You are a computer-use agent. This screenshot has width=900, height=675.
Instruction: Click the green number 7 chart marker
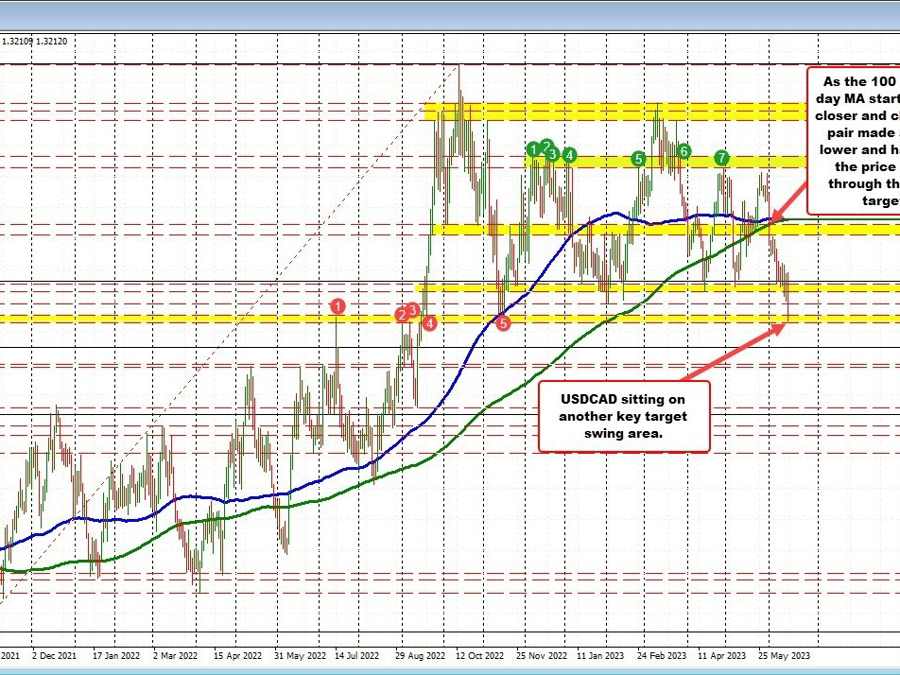tap(722, 158)
